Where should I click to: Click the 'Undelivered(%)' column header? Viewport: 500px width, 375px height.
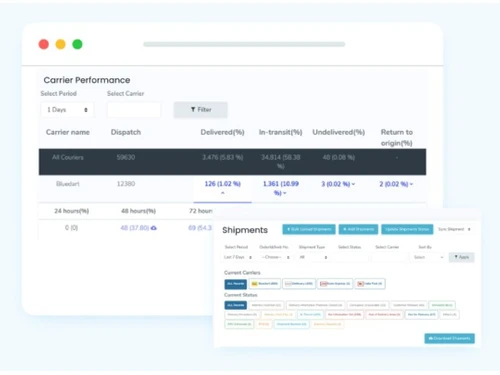pos(338,132)
